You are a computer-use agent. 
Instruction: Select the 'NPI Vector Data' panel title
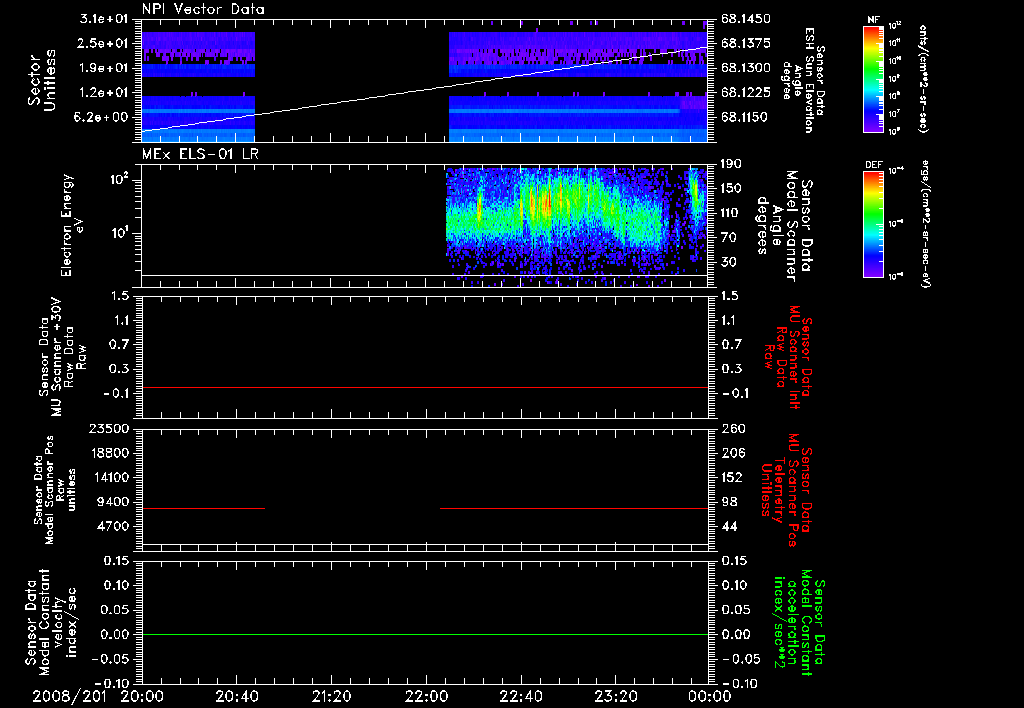(203, 9)
